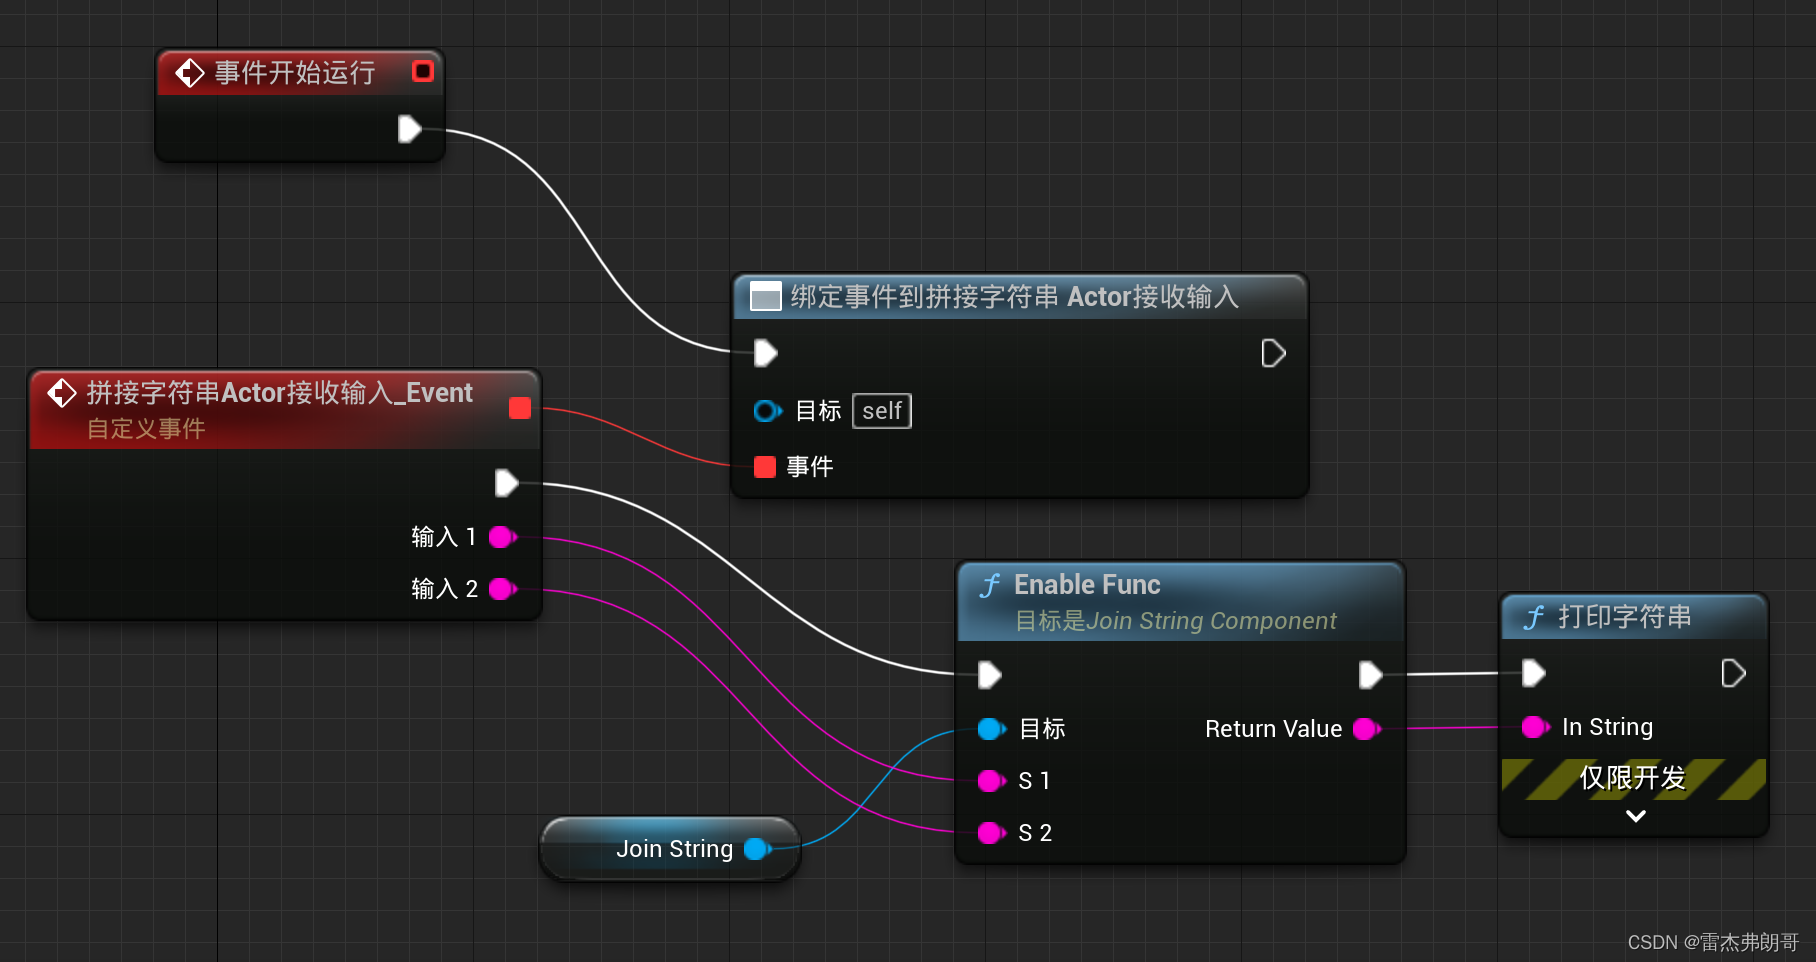Image resolution: width=1816 pixels, height=962 pixels.
Task: Click the exec input pin of 打印字符串
Action: [1533, 673]
